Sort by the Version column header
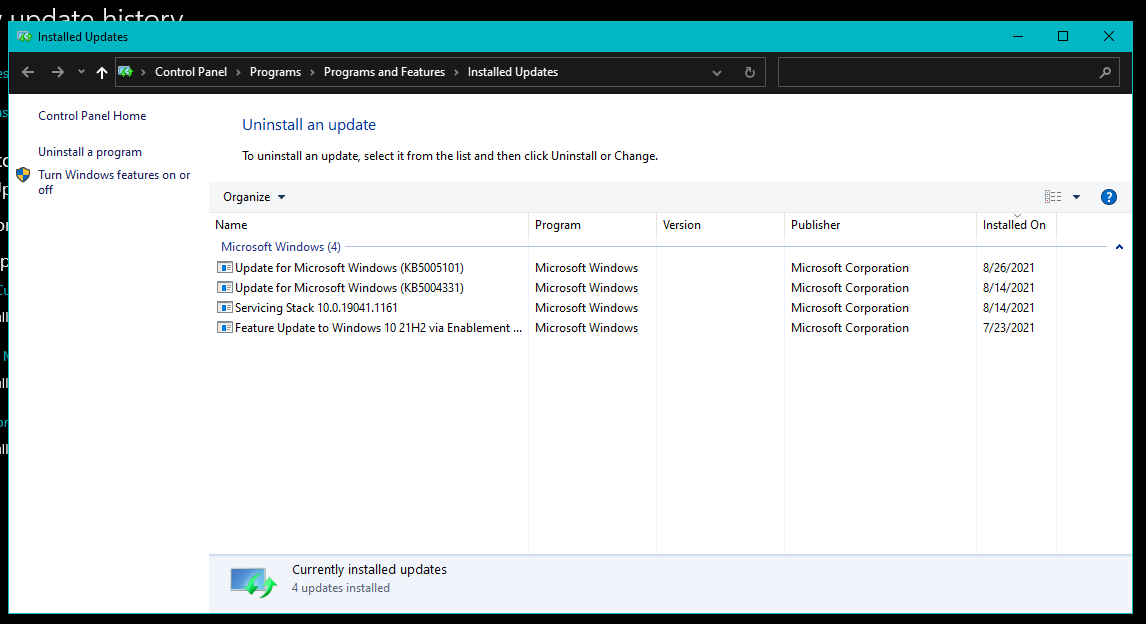Screen dimensions: 1146x624 coord(720,225)
